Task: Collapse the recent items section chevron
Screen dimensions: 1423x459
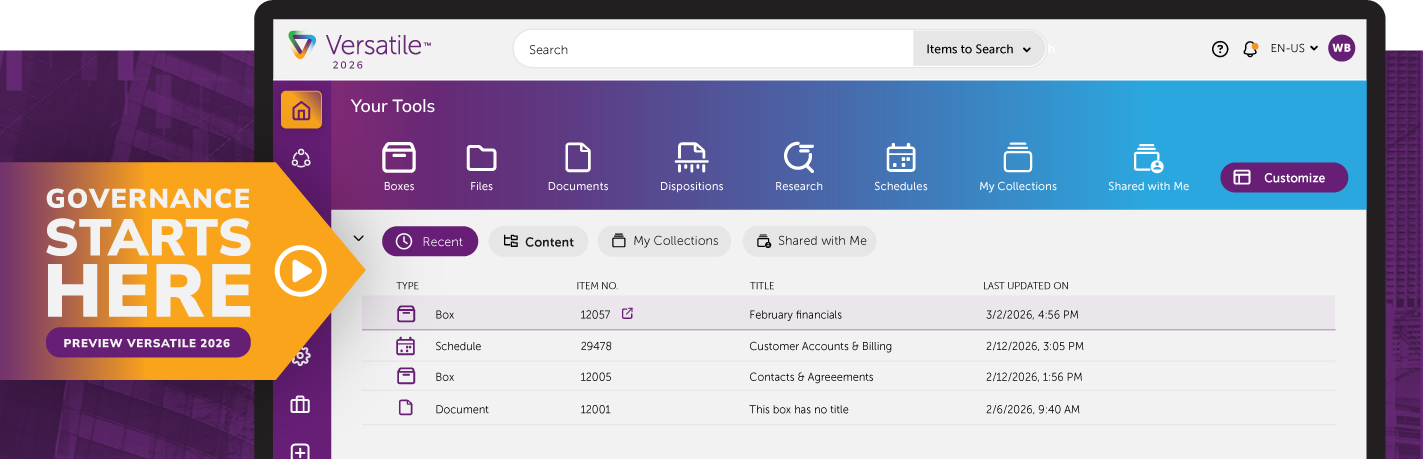Action: [358, 239]
